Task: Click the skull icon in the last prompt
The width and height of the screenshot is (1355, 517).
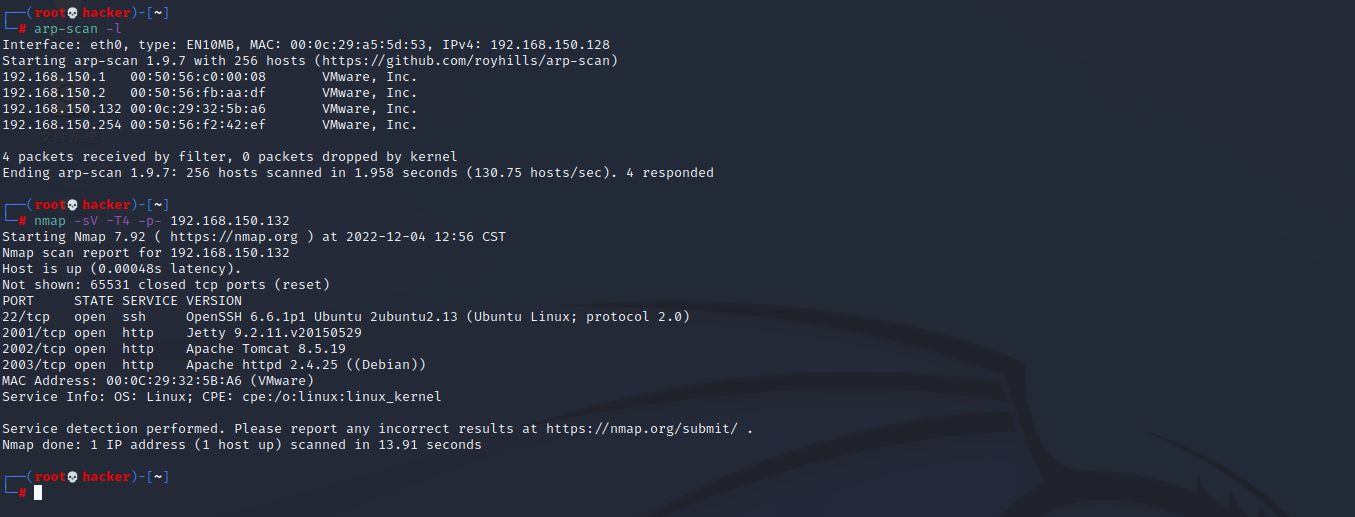Action: pyautogui.click(x=73, y=477)
